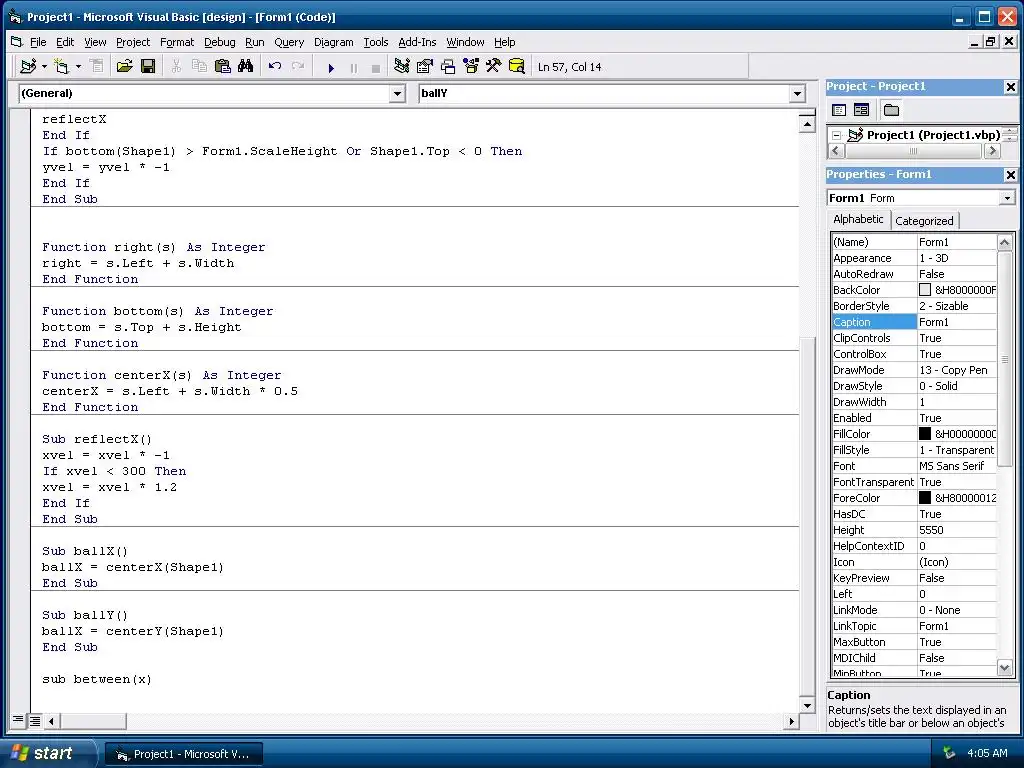Viewport: 1024px width, 768px height.
Task: Click the Open Project folder icon
Action: pos(125,67)
